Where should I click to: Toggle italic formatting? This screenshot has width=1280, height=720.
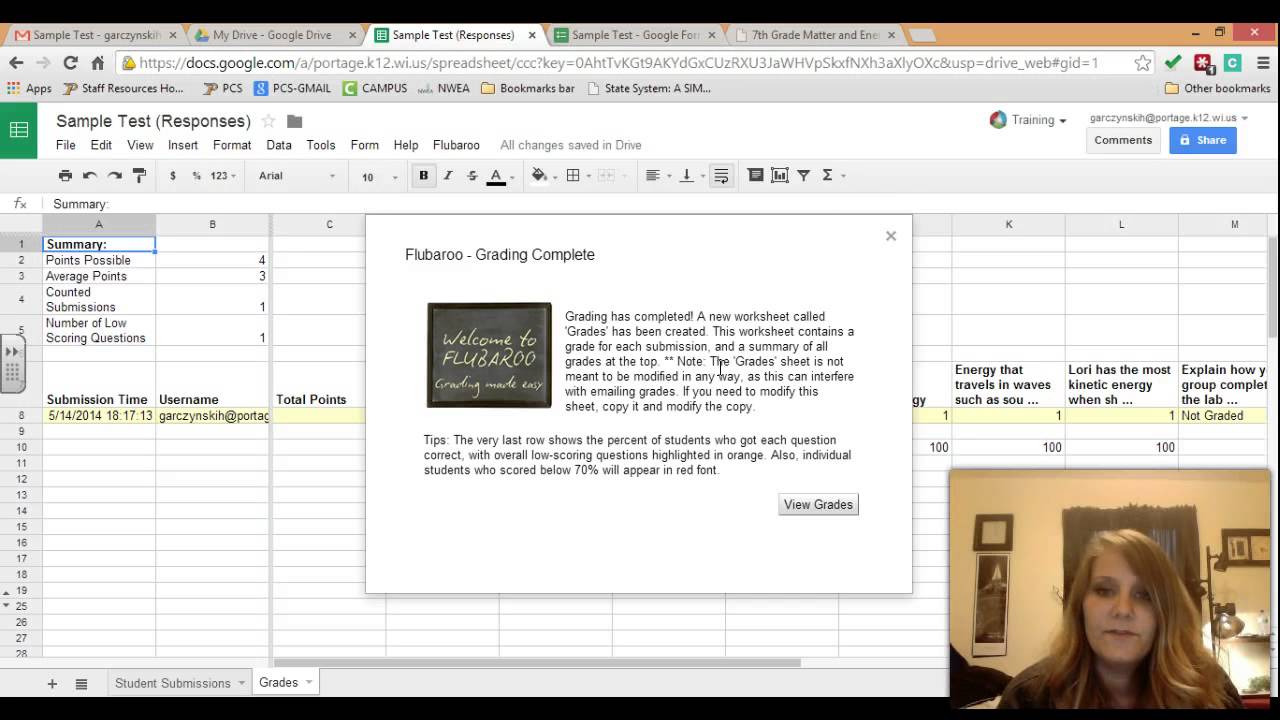pos(448,175)
